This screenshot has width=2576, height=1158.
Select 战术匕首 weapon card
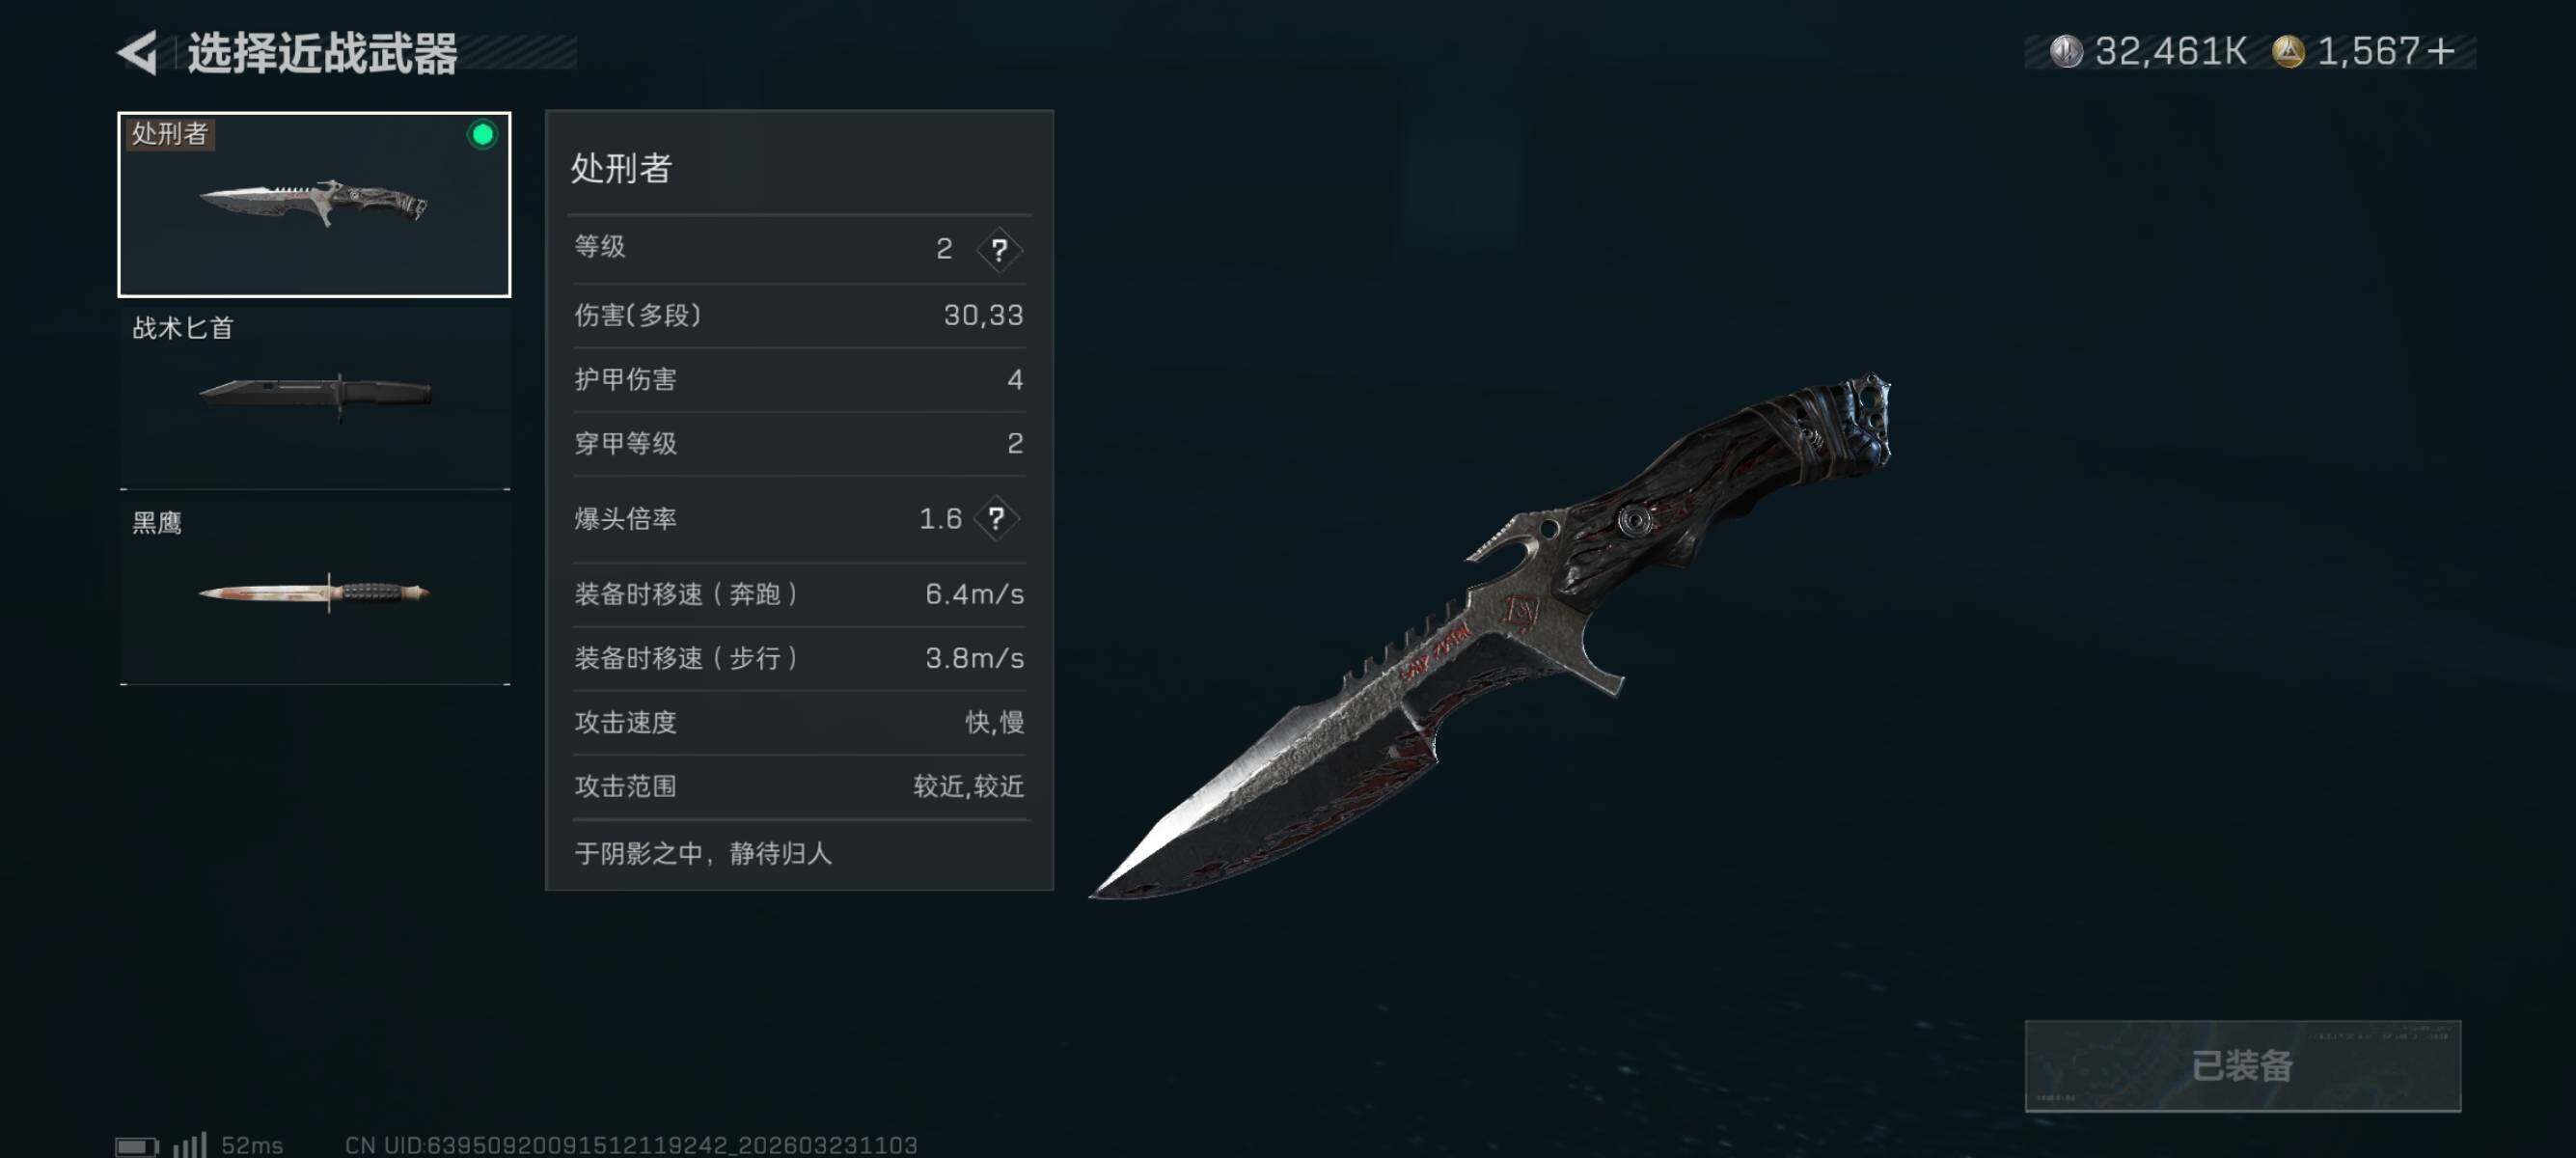tap(315, 398)
